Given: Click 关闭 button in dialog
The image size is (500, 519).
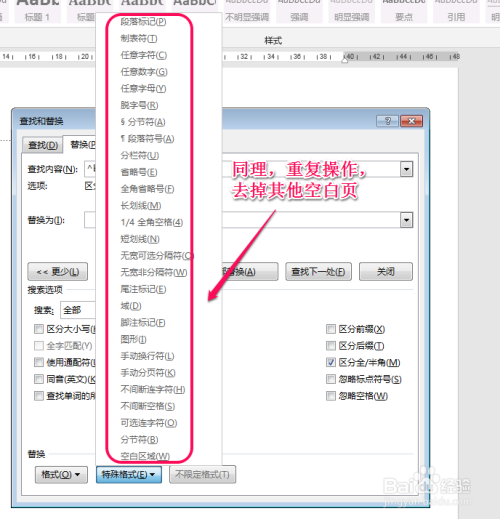Looking at the screenshot, I should (x=386, y=272).
